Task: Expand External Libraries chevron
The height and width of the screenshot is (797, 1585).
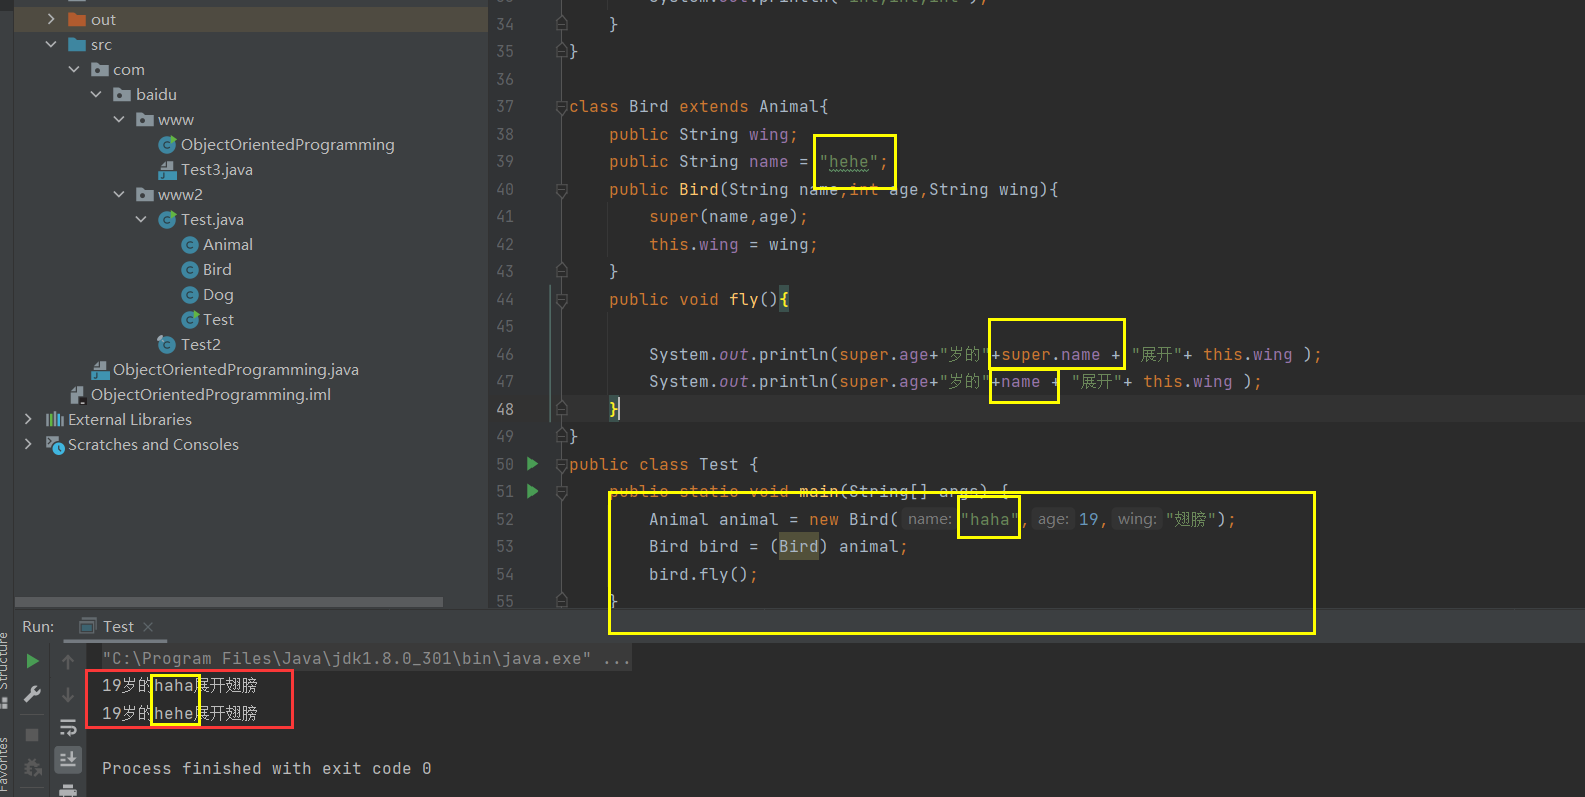Action: point(28,419)
